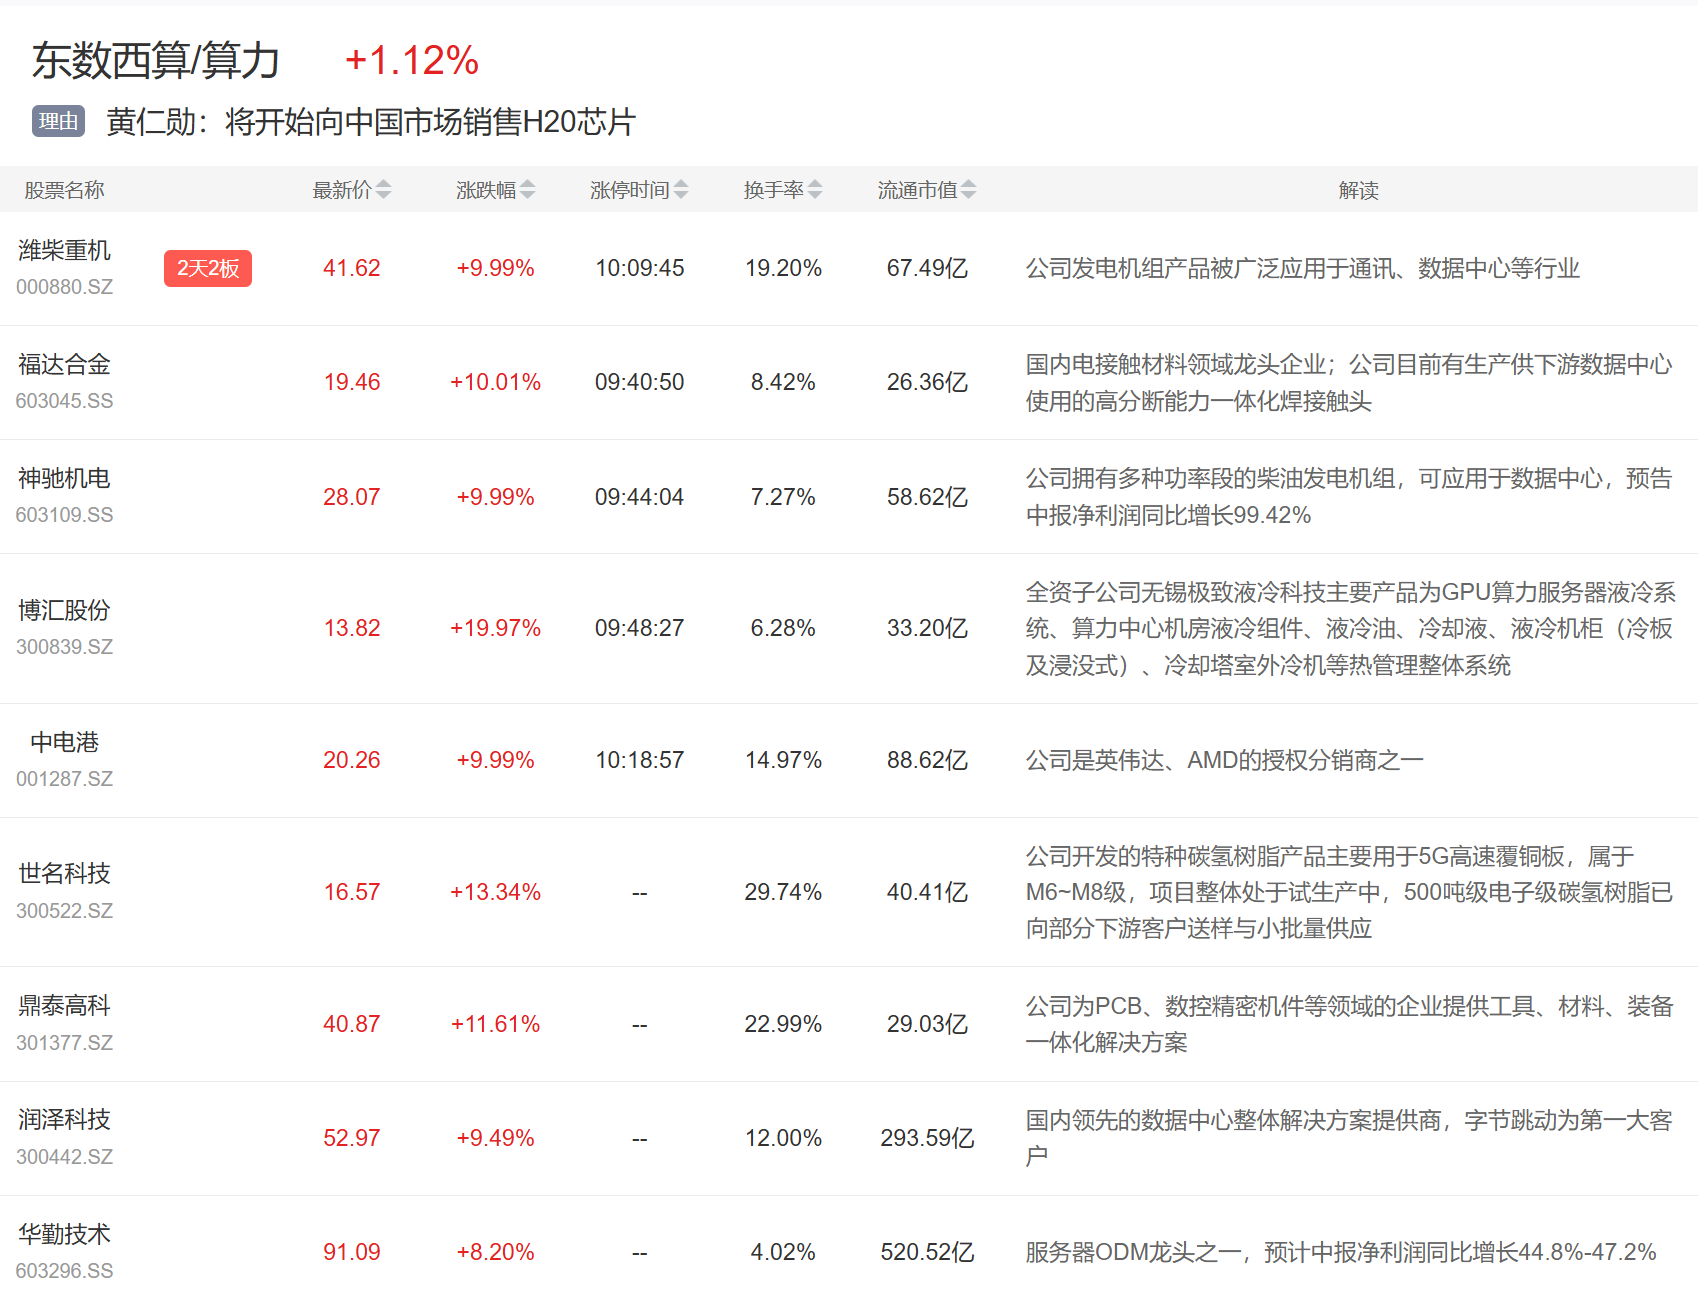The image size is (1698, 1308).
Task: Select change value +19.97%
Action: (495, 628)
